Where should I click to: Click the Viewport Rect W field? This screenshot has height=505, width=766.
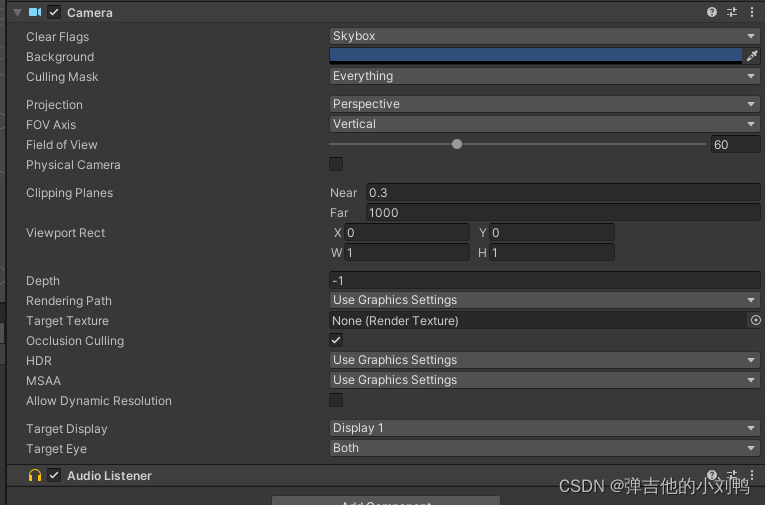pos(406,252)
